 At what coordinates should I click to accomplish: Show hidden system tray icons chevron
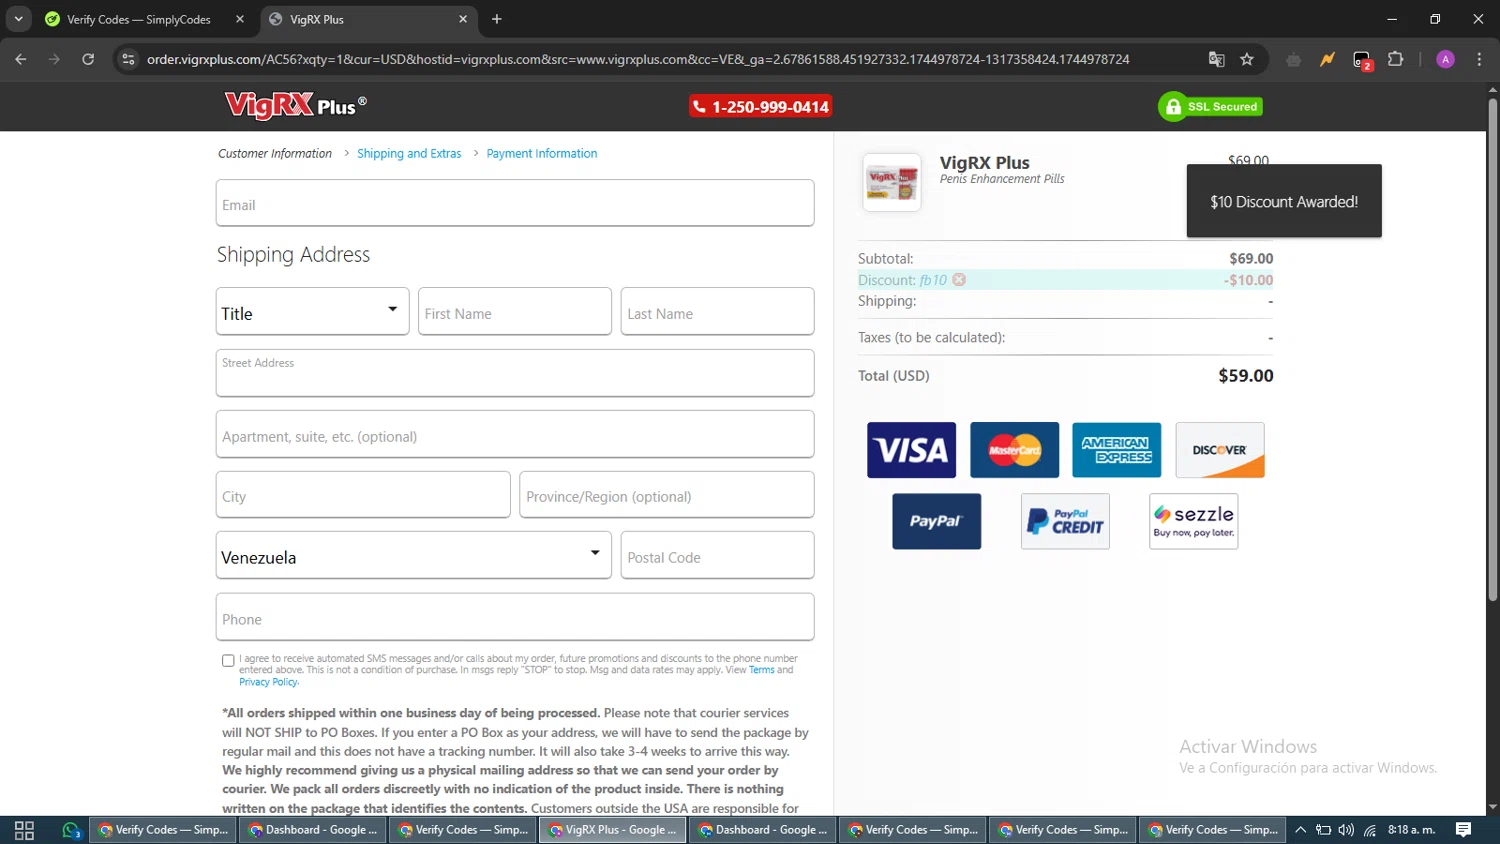point(1301,830)
